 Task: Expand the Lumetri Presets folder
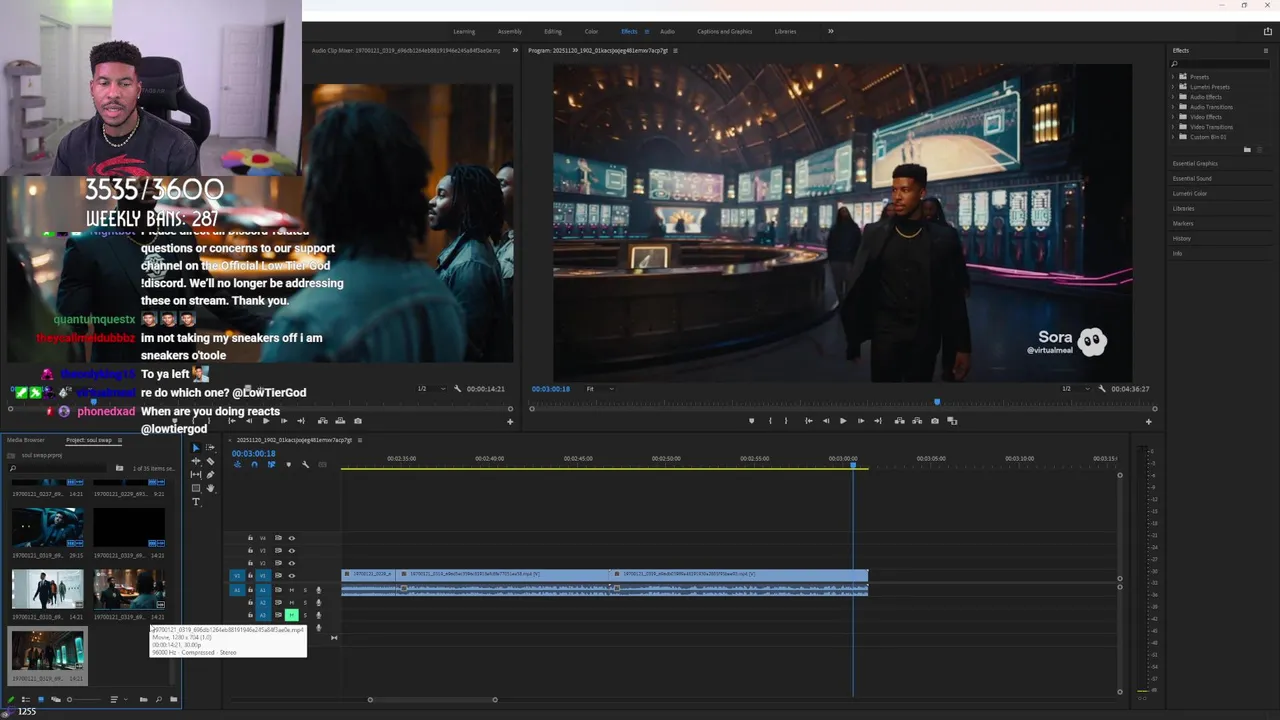click(x=1173, y=87)
